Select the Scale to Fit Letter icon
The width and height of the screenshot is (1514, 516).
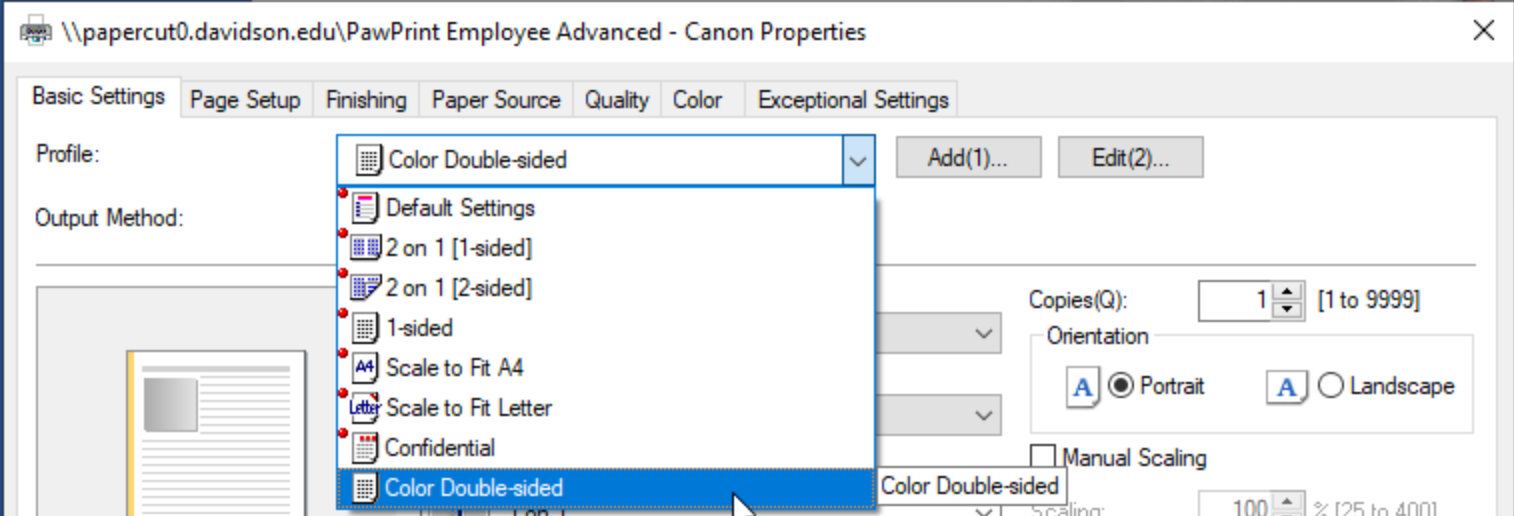366,408
